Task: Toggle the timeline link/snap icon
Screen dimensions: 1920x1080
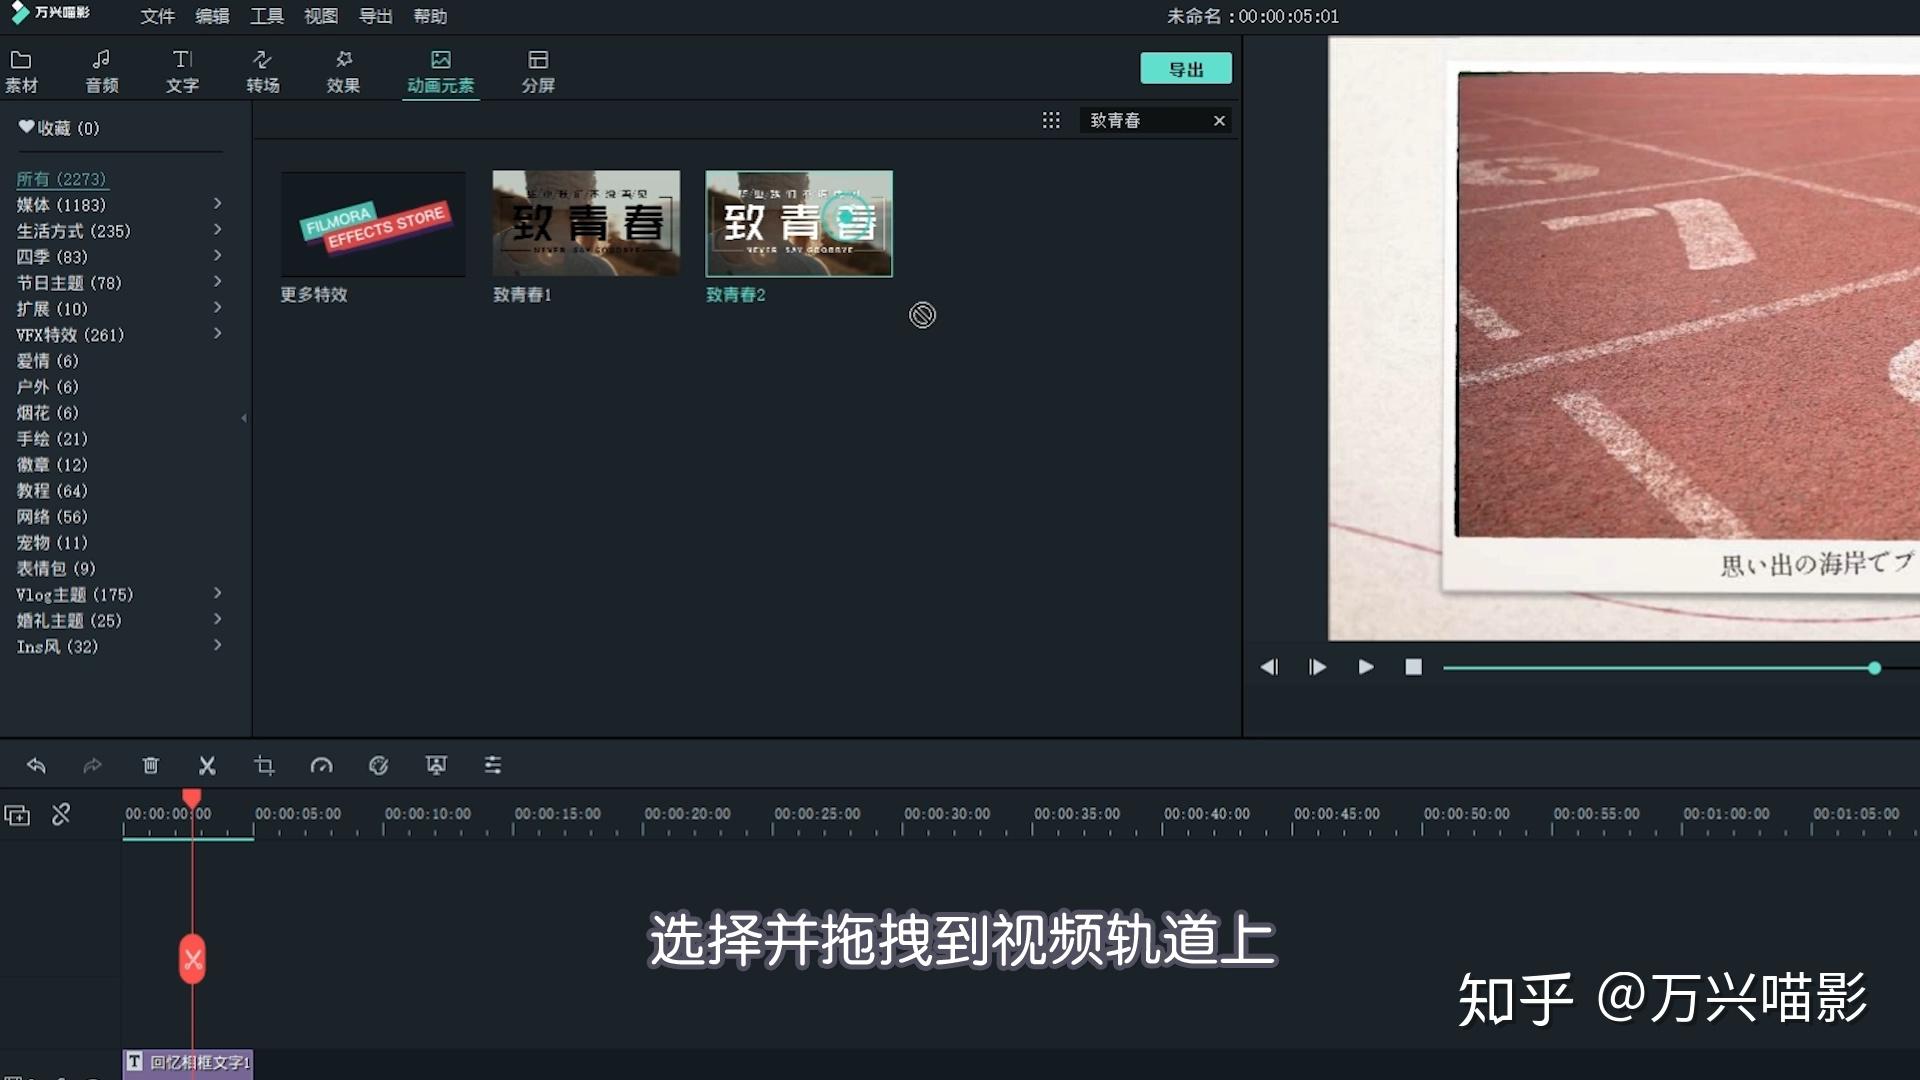Action: (x=61, y=814)
